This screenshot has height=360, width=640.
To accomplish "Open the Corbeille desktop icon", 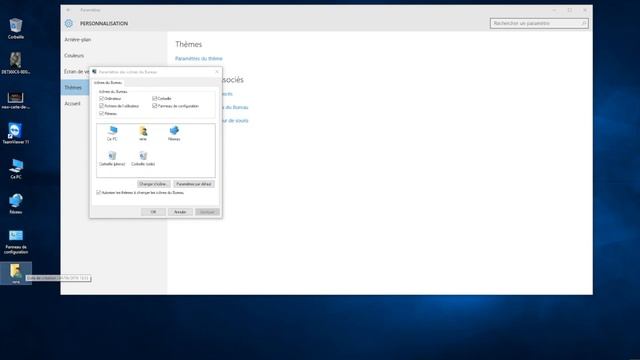I will (x=16, y=28).
